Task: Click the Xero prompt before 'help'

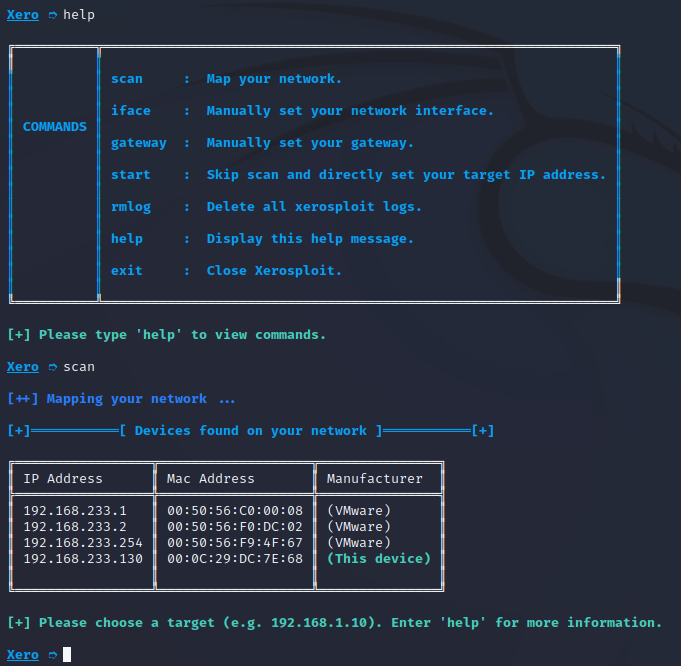Action: pos(23,15)
